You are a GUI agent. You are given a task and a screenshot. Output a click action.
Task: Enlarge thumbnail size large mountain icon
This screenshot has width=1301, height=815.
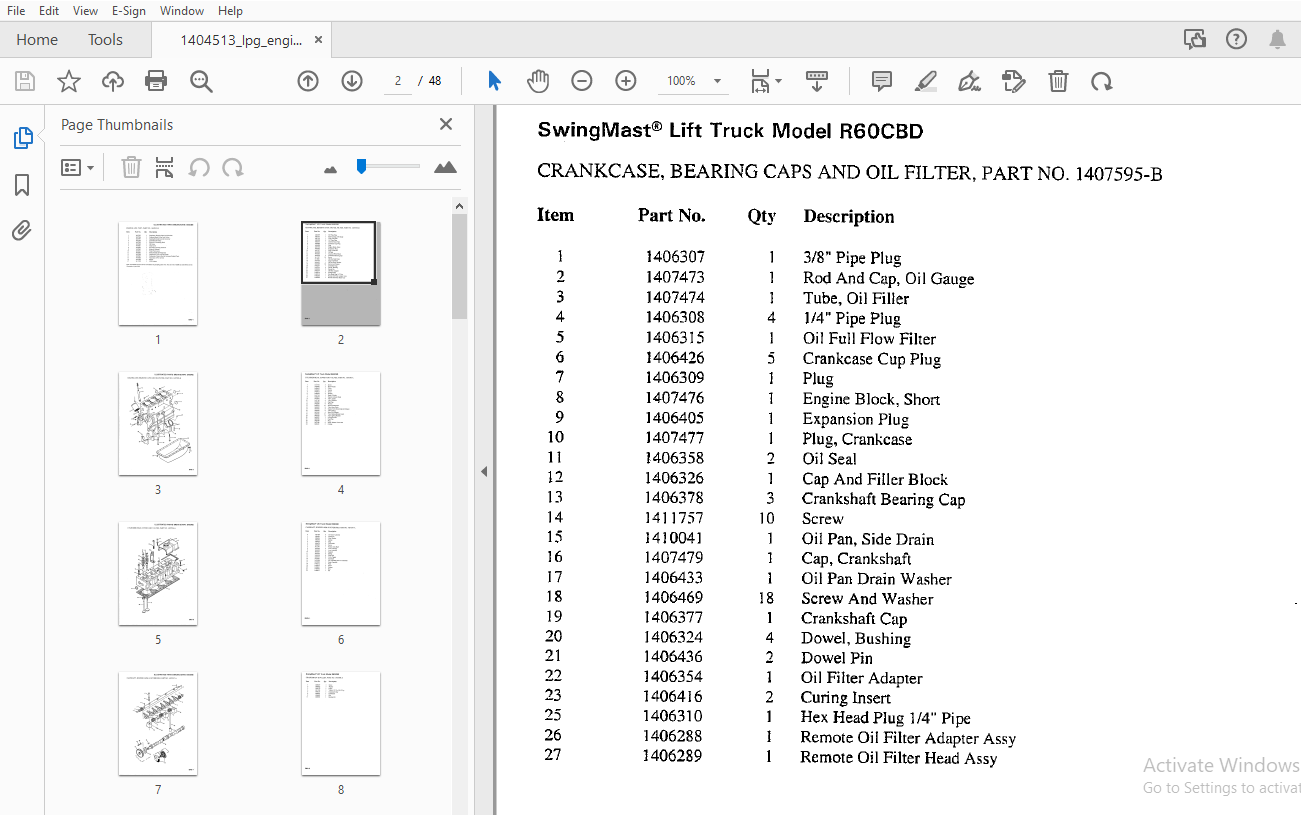point(445,167)
